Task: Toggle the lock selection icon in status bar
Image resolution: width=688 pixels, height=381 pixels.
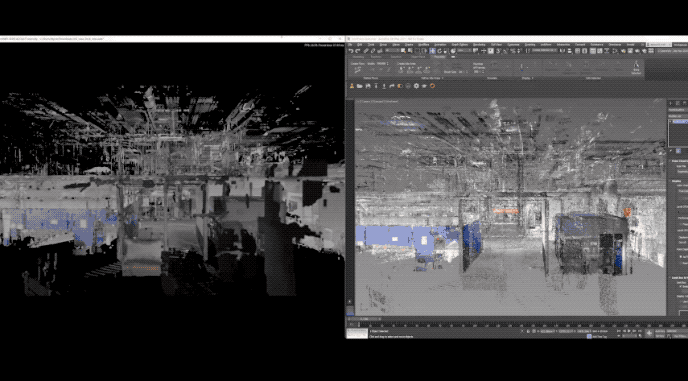Action: tap(528, 331)
